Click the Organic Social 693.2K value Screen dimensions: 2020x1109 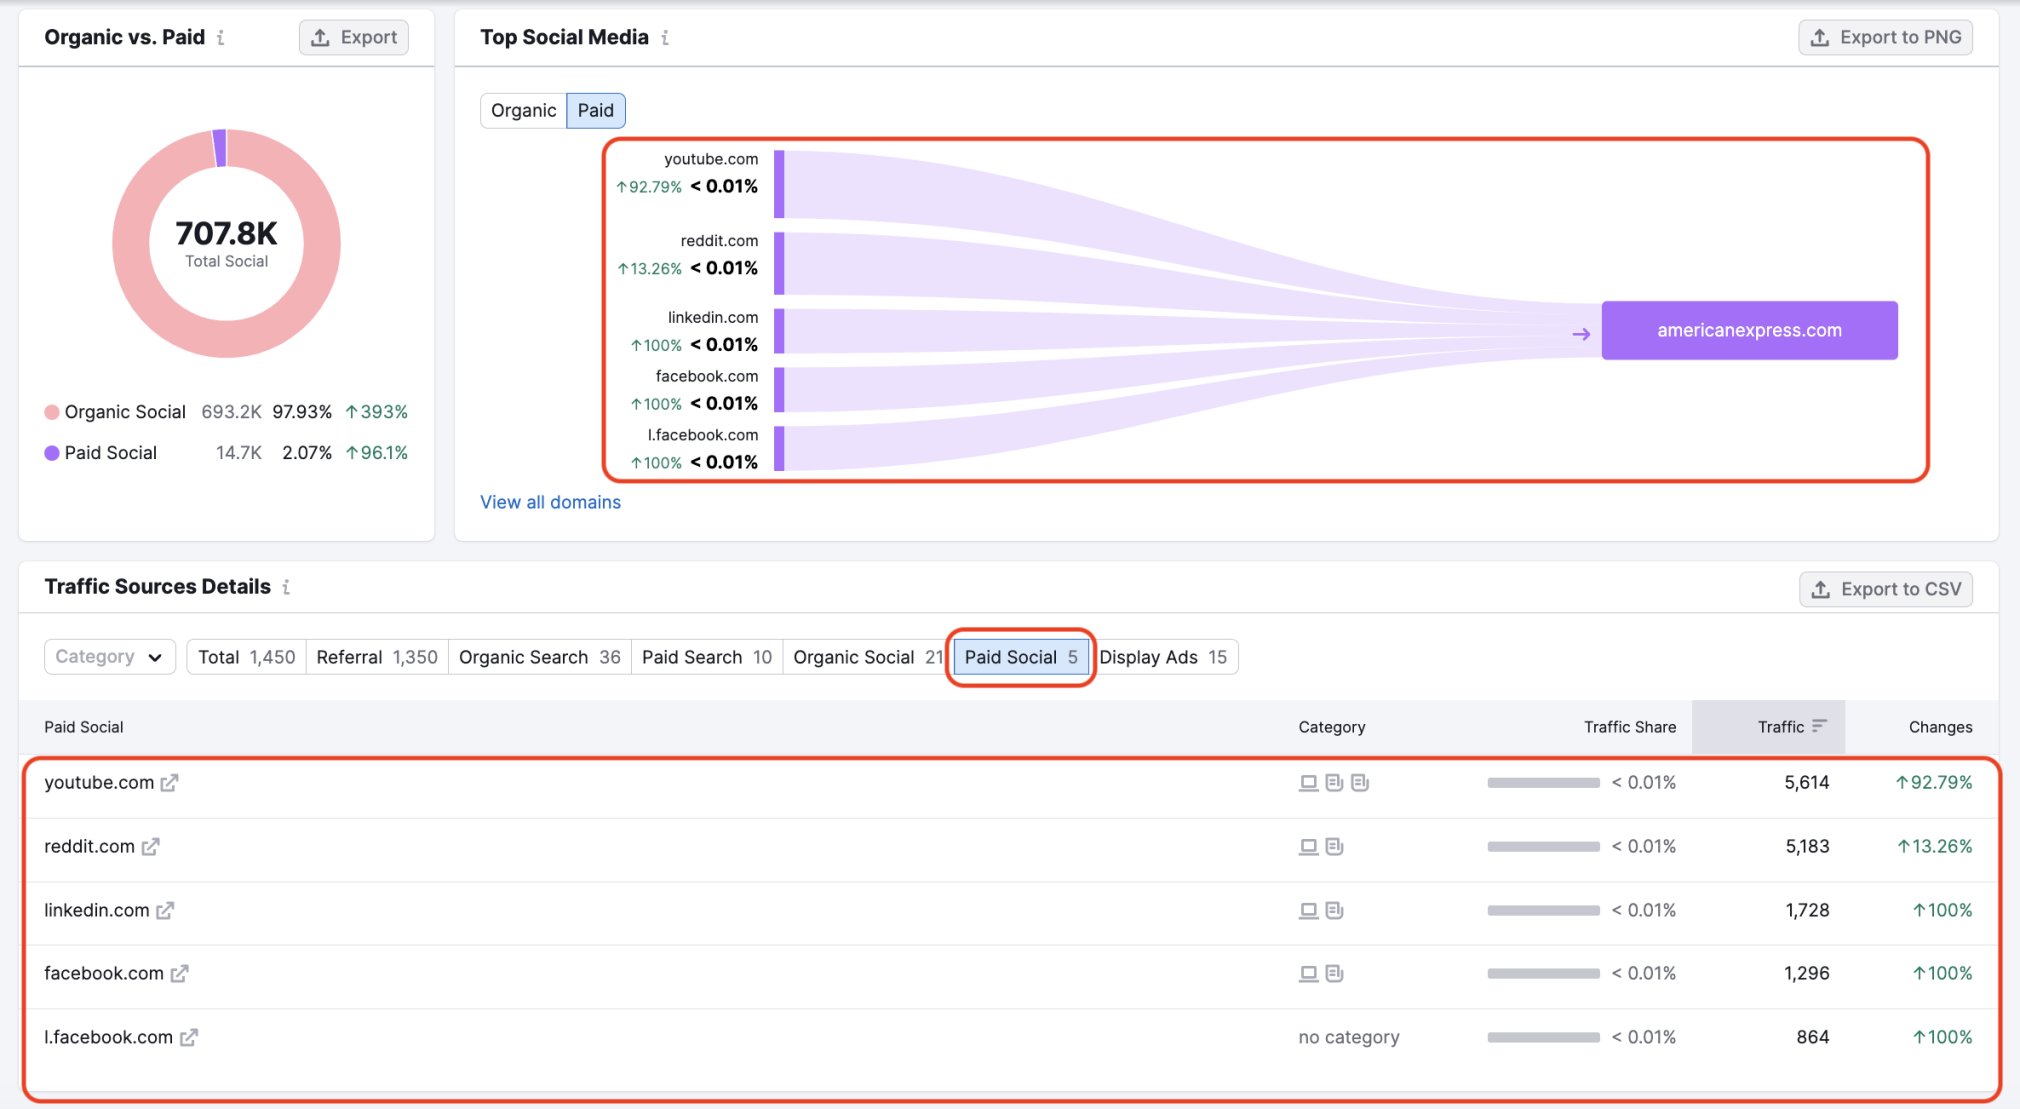click(231, 412)
